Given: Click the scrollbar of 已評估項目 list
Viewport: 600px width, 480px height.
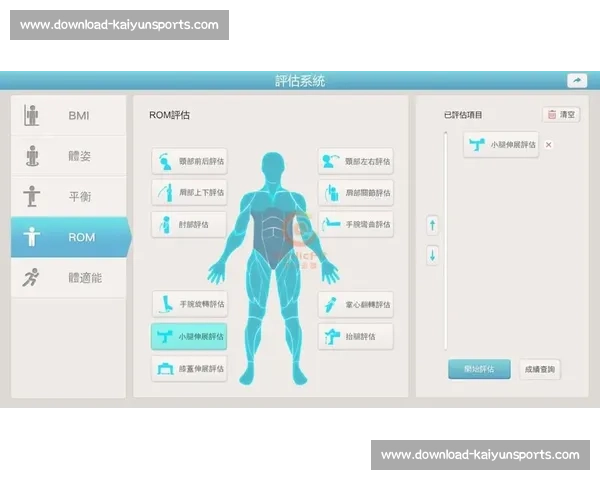Looking at the screenshot, I should coord(446,241).
